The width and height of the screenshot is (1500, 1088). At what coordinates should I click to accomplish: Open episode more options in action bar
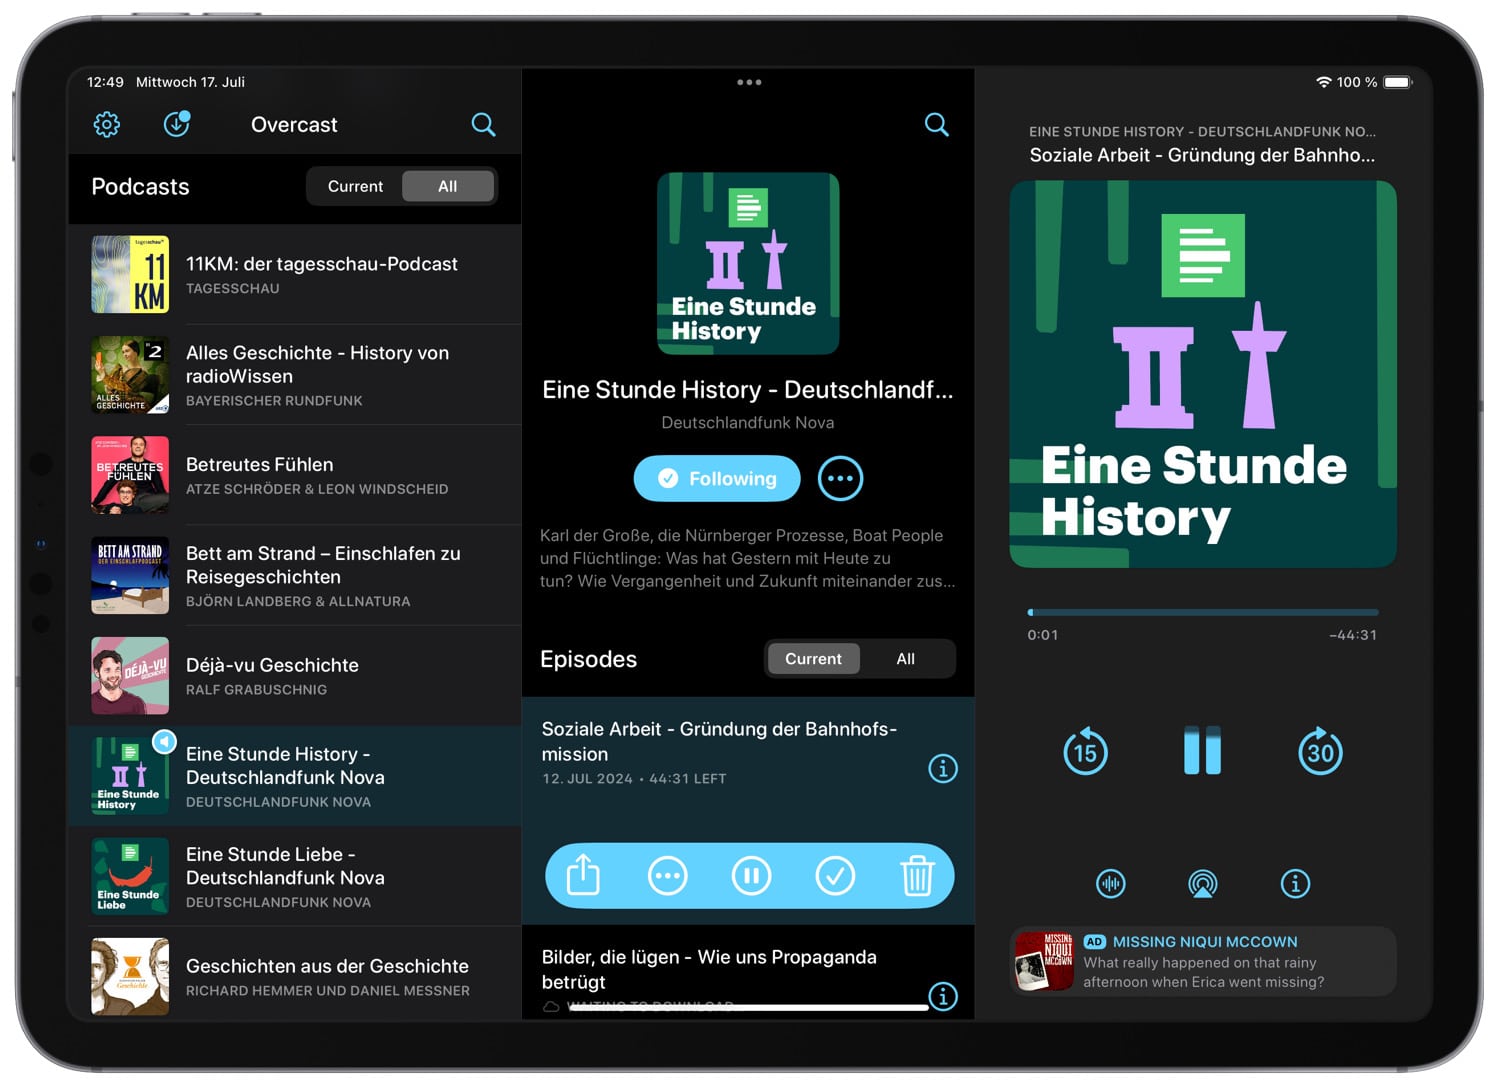pyautogui.click(x=667, y=876)
